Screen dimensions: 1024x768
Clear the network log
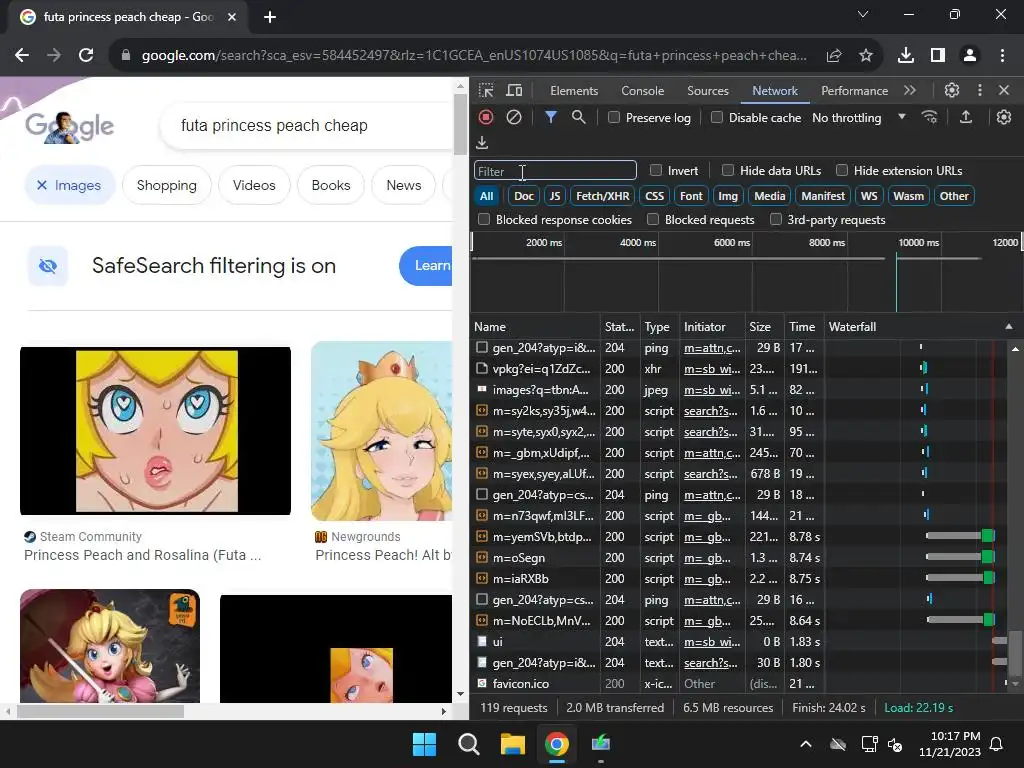(x=514, y=118)
